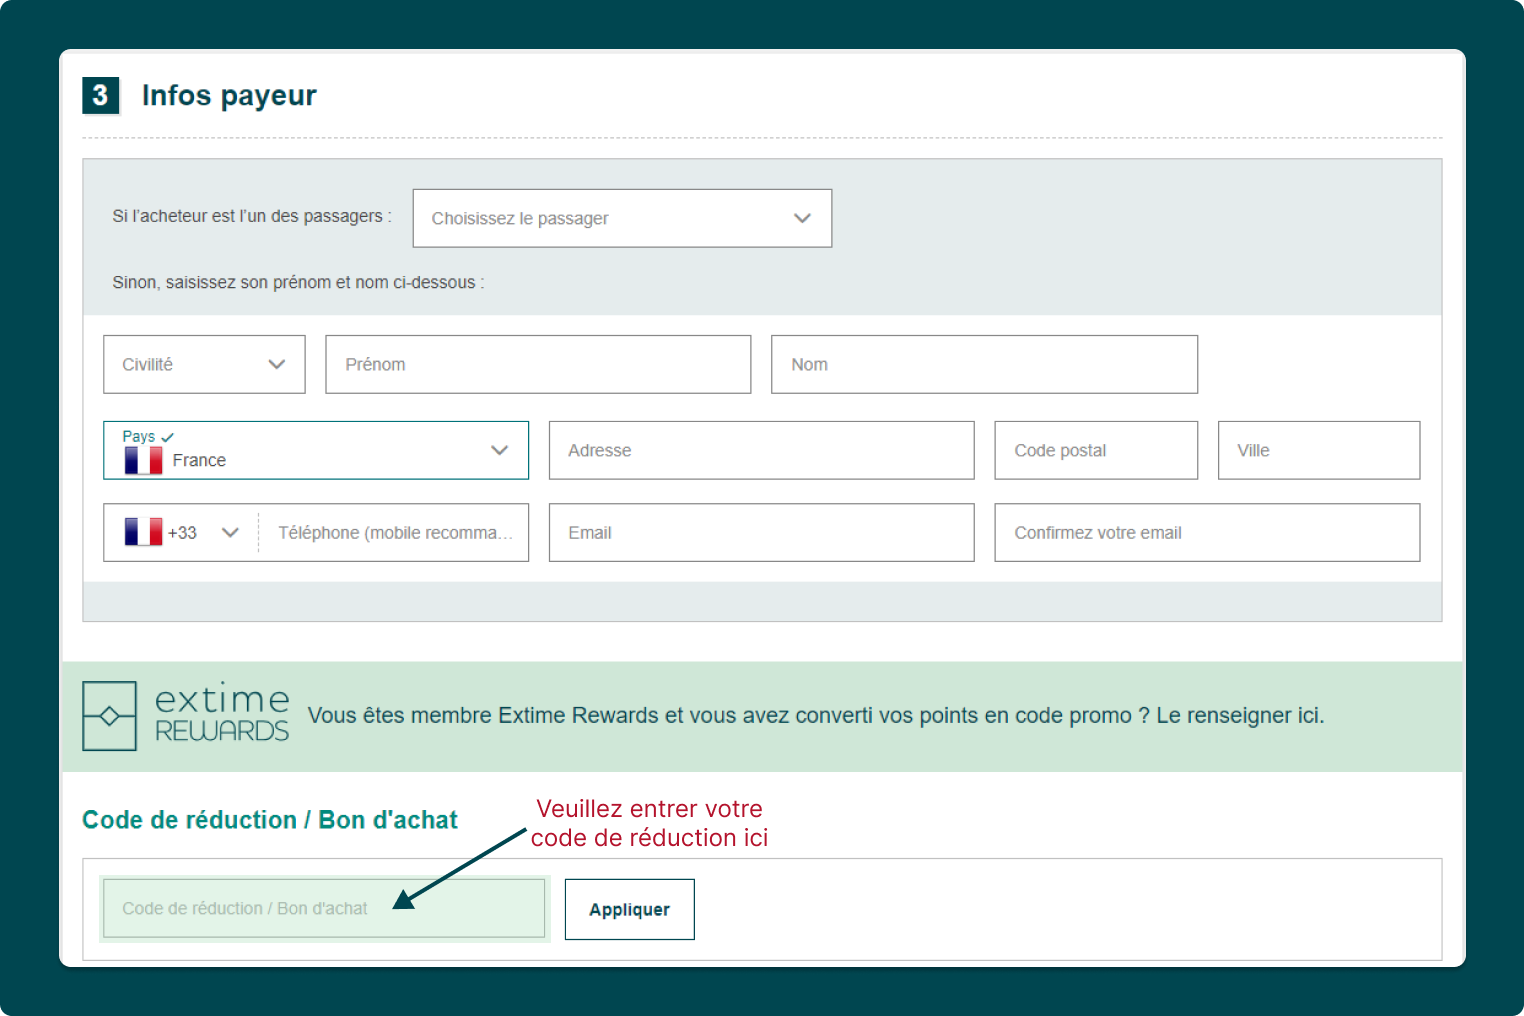The width and height of the screenshot is (1524, 1016).
Task: Select the Code postal field
Action: (x=1095, y=450)
